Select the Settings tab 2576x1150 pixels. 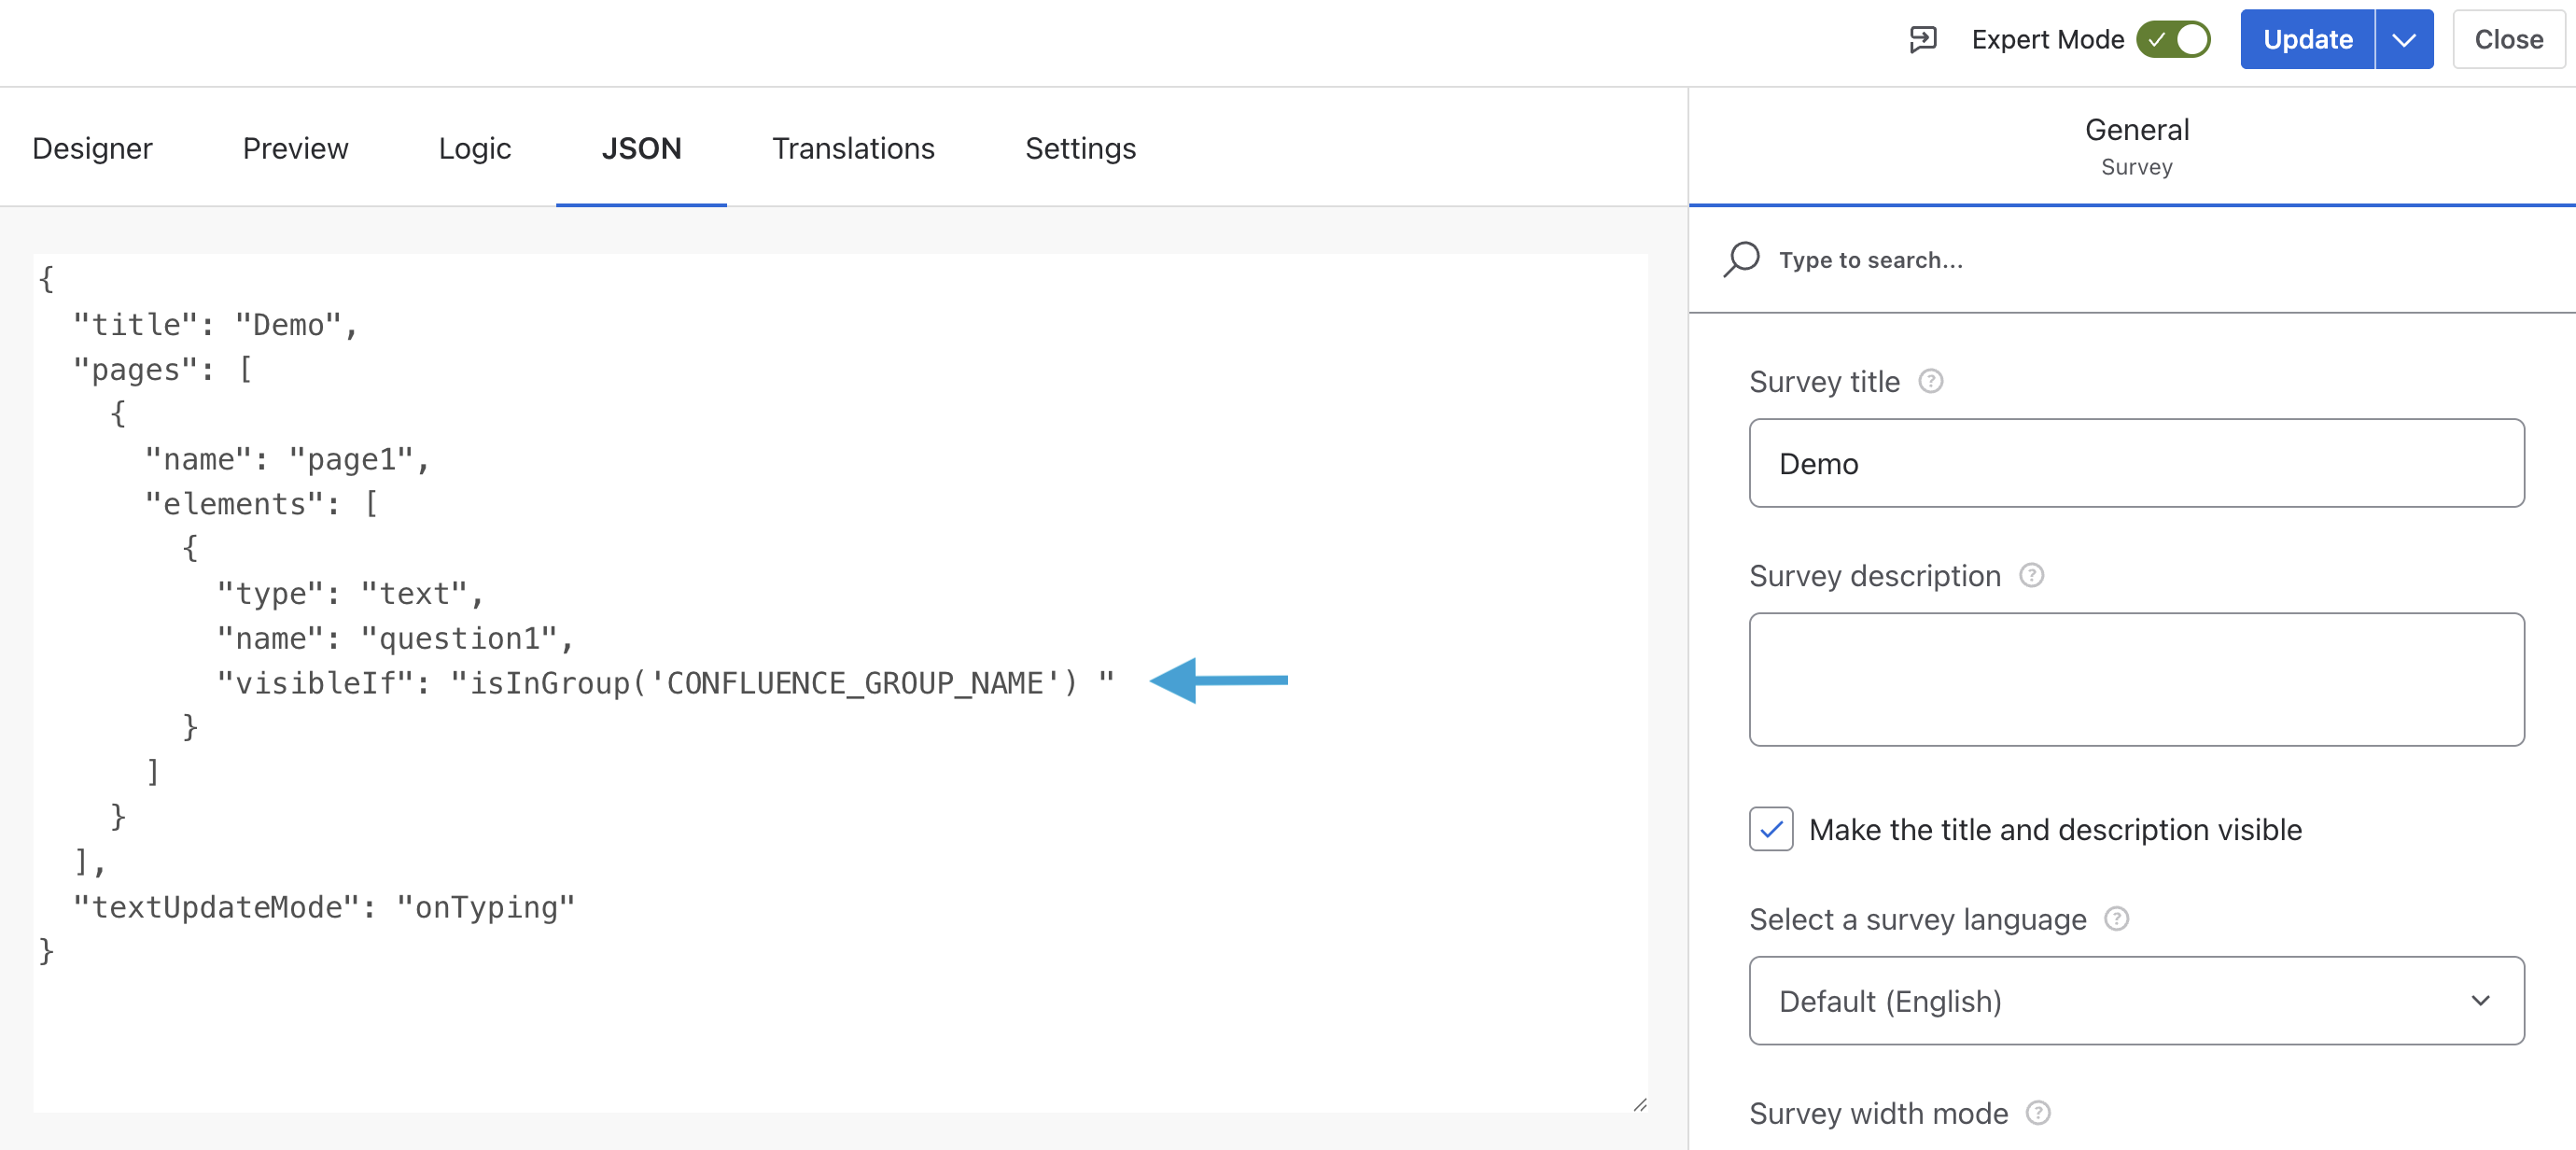[x=1080, y=148]
